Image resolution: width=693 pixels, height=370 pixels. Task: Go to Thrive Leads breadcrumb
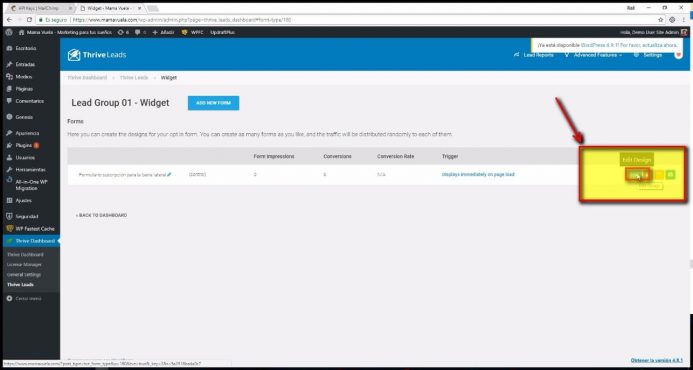coord(134,77)
